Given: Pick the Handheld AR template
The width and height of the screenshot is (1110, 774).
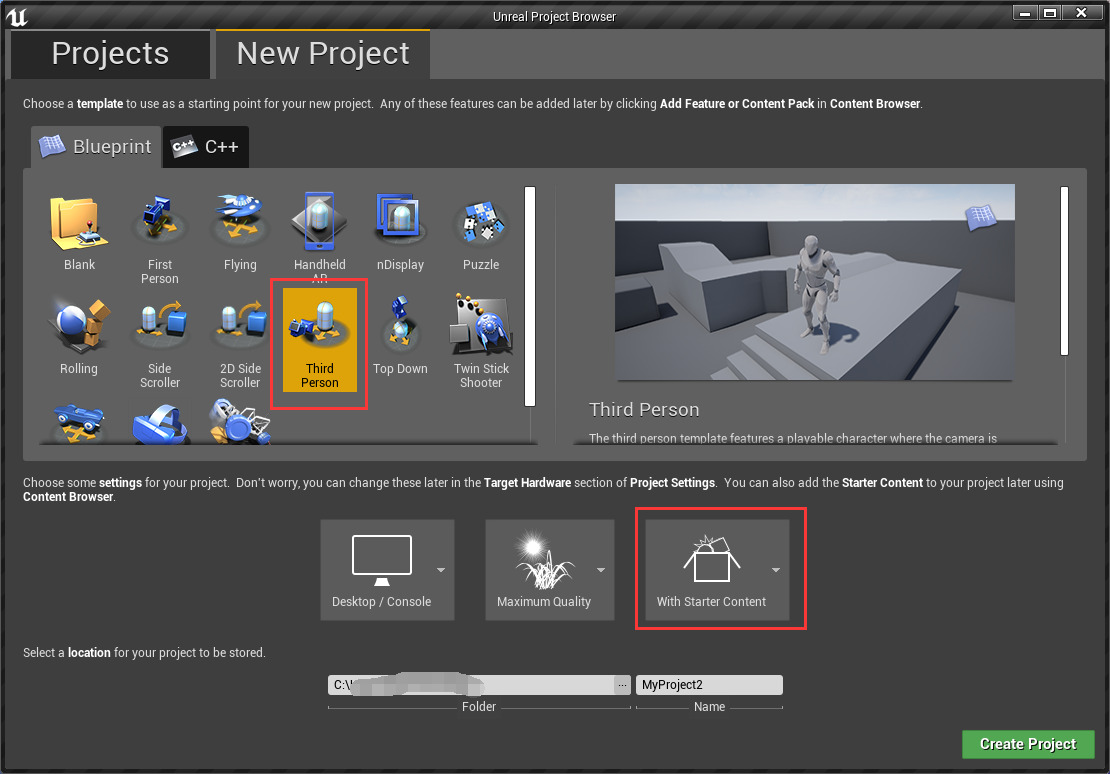Looking at the screenshot, I should click(319, 237).
